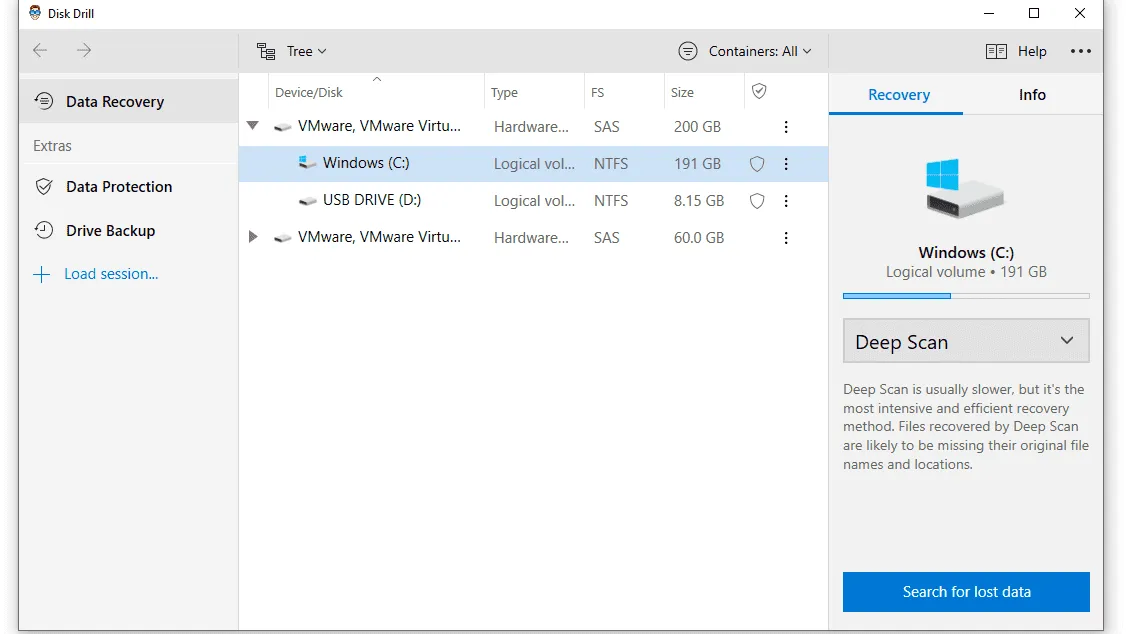Open the three-dot more options menu in toolbar
The image size is (1128, 634).
click(x=1080, y=51)
